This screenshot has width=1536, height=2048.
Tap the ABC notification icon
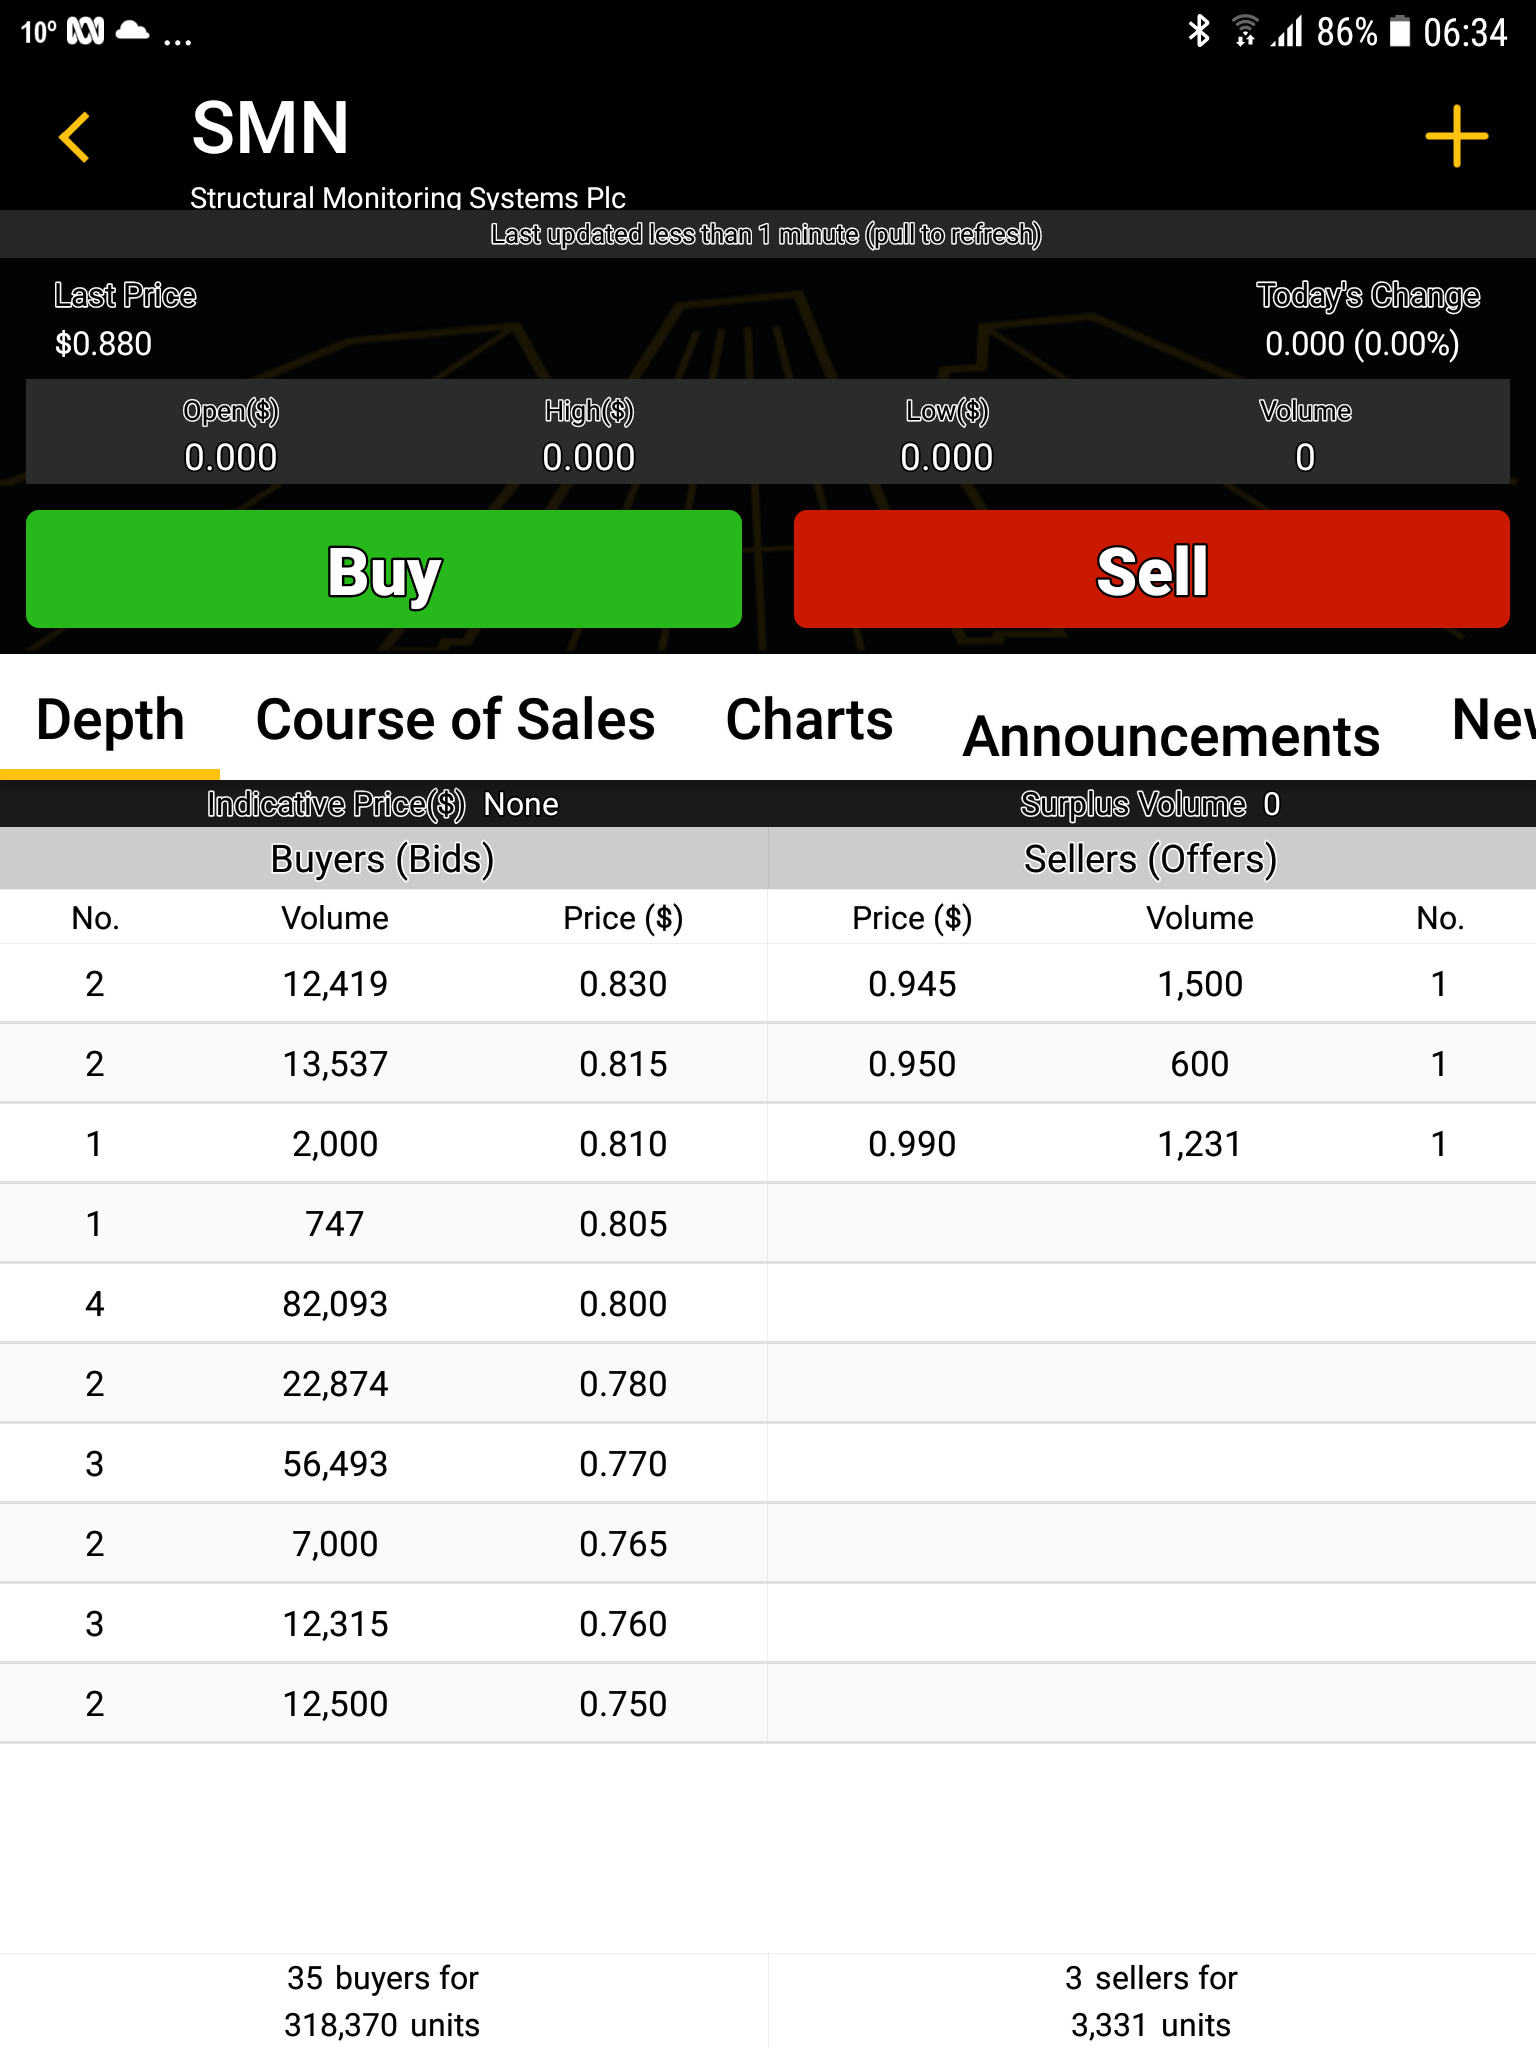85,32
